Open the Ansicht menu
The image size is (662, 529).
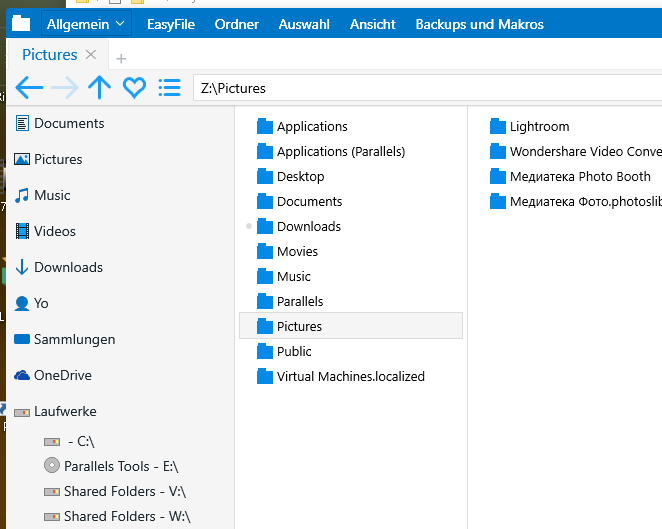pyautogui.click(x=373, y=24)
